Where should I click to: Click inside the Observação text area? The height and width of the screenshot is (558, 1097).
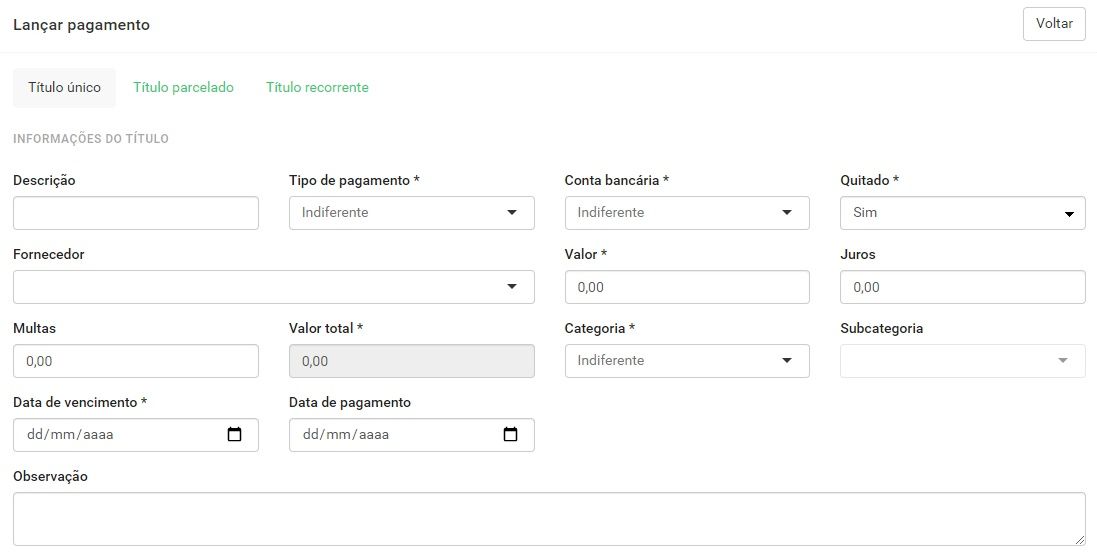[x=549, y=519]
